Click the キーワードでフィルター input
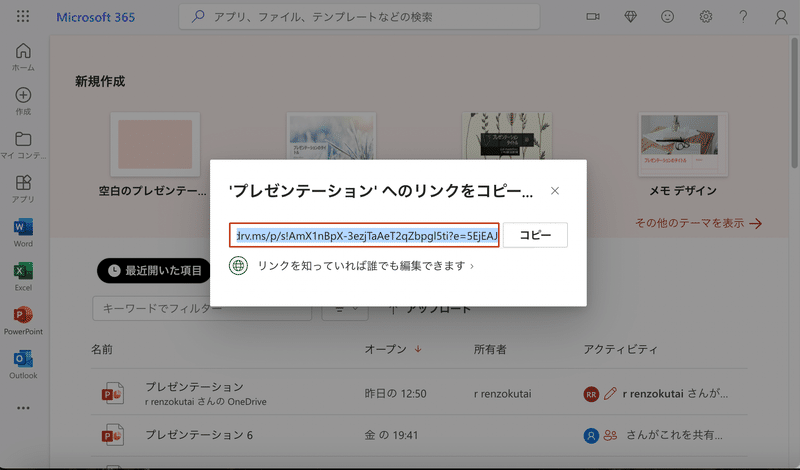The width and height of the screenshot is (800, 470). click(x=202, y=308)
